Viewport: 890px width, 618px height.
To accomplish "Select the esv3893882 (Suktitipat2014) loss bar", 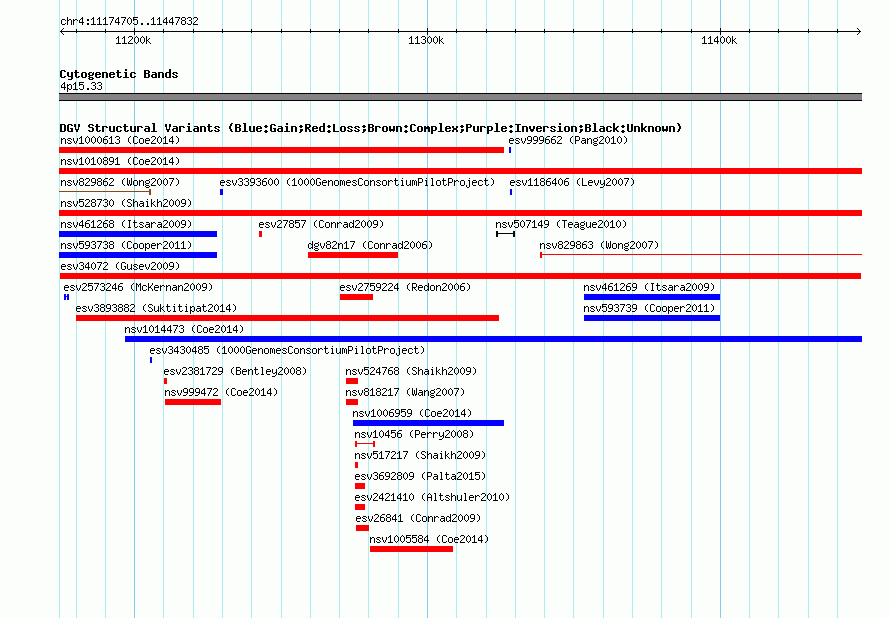I will coord(287,318).
